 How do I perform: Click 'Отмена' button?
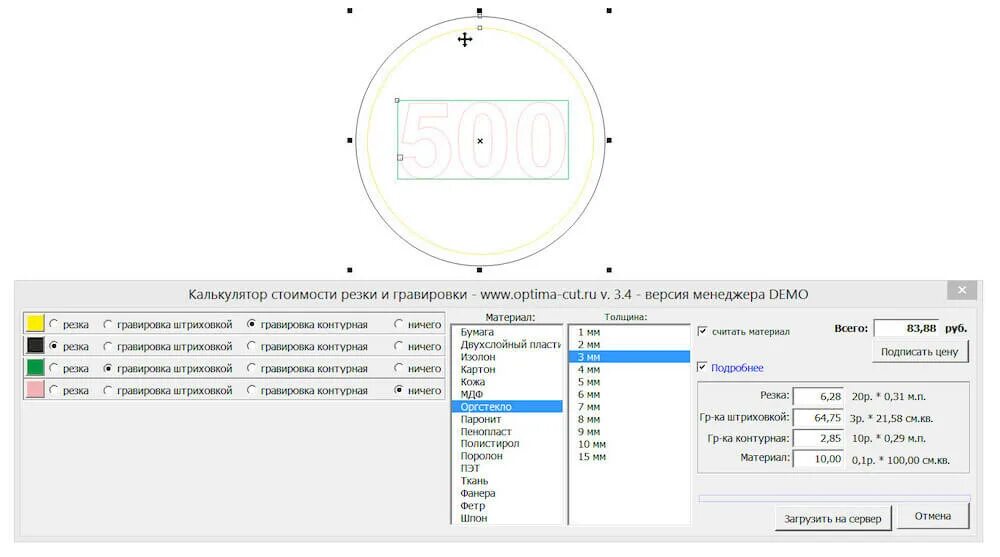coord(932,516)
